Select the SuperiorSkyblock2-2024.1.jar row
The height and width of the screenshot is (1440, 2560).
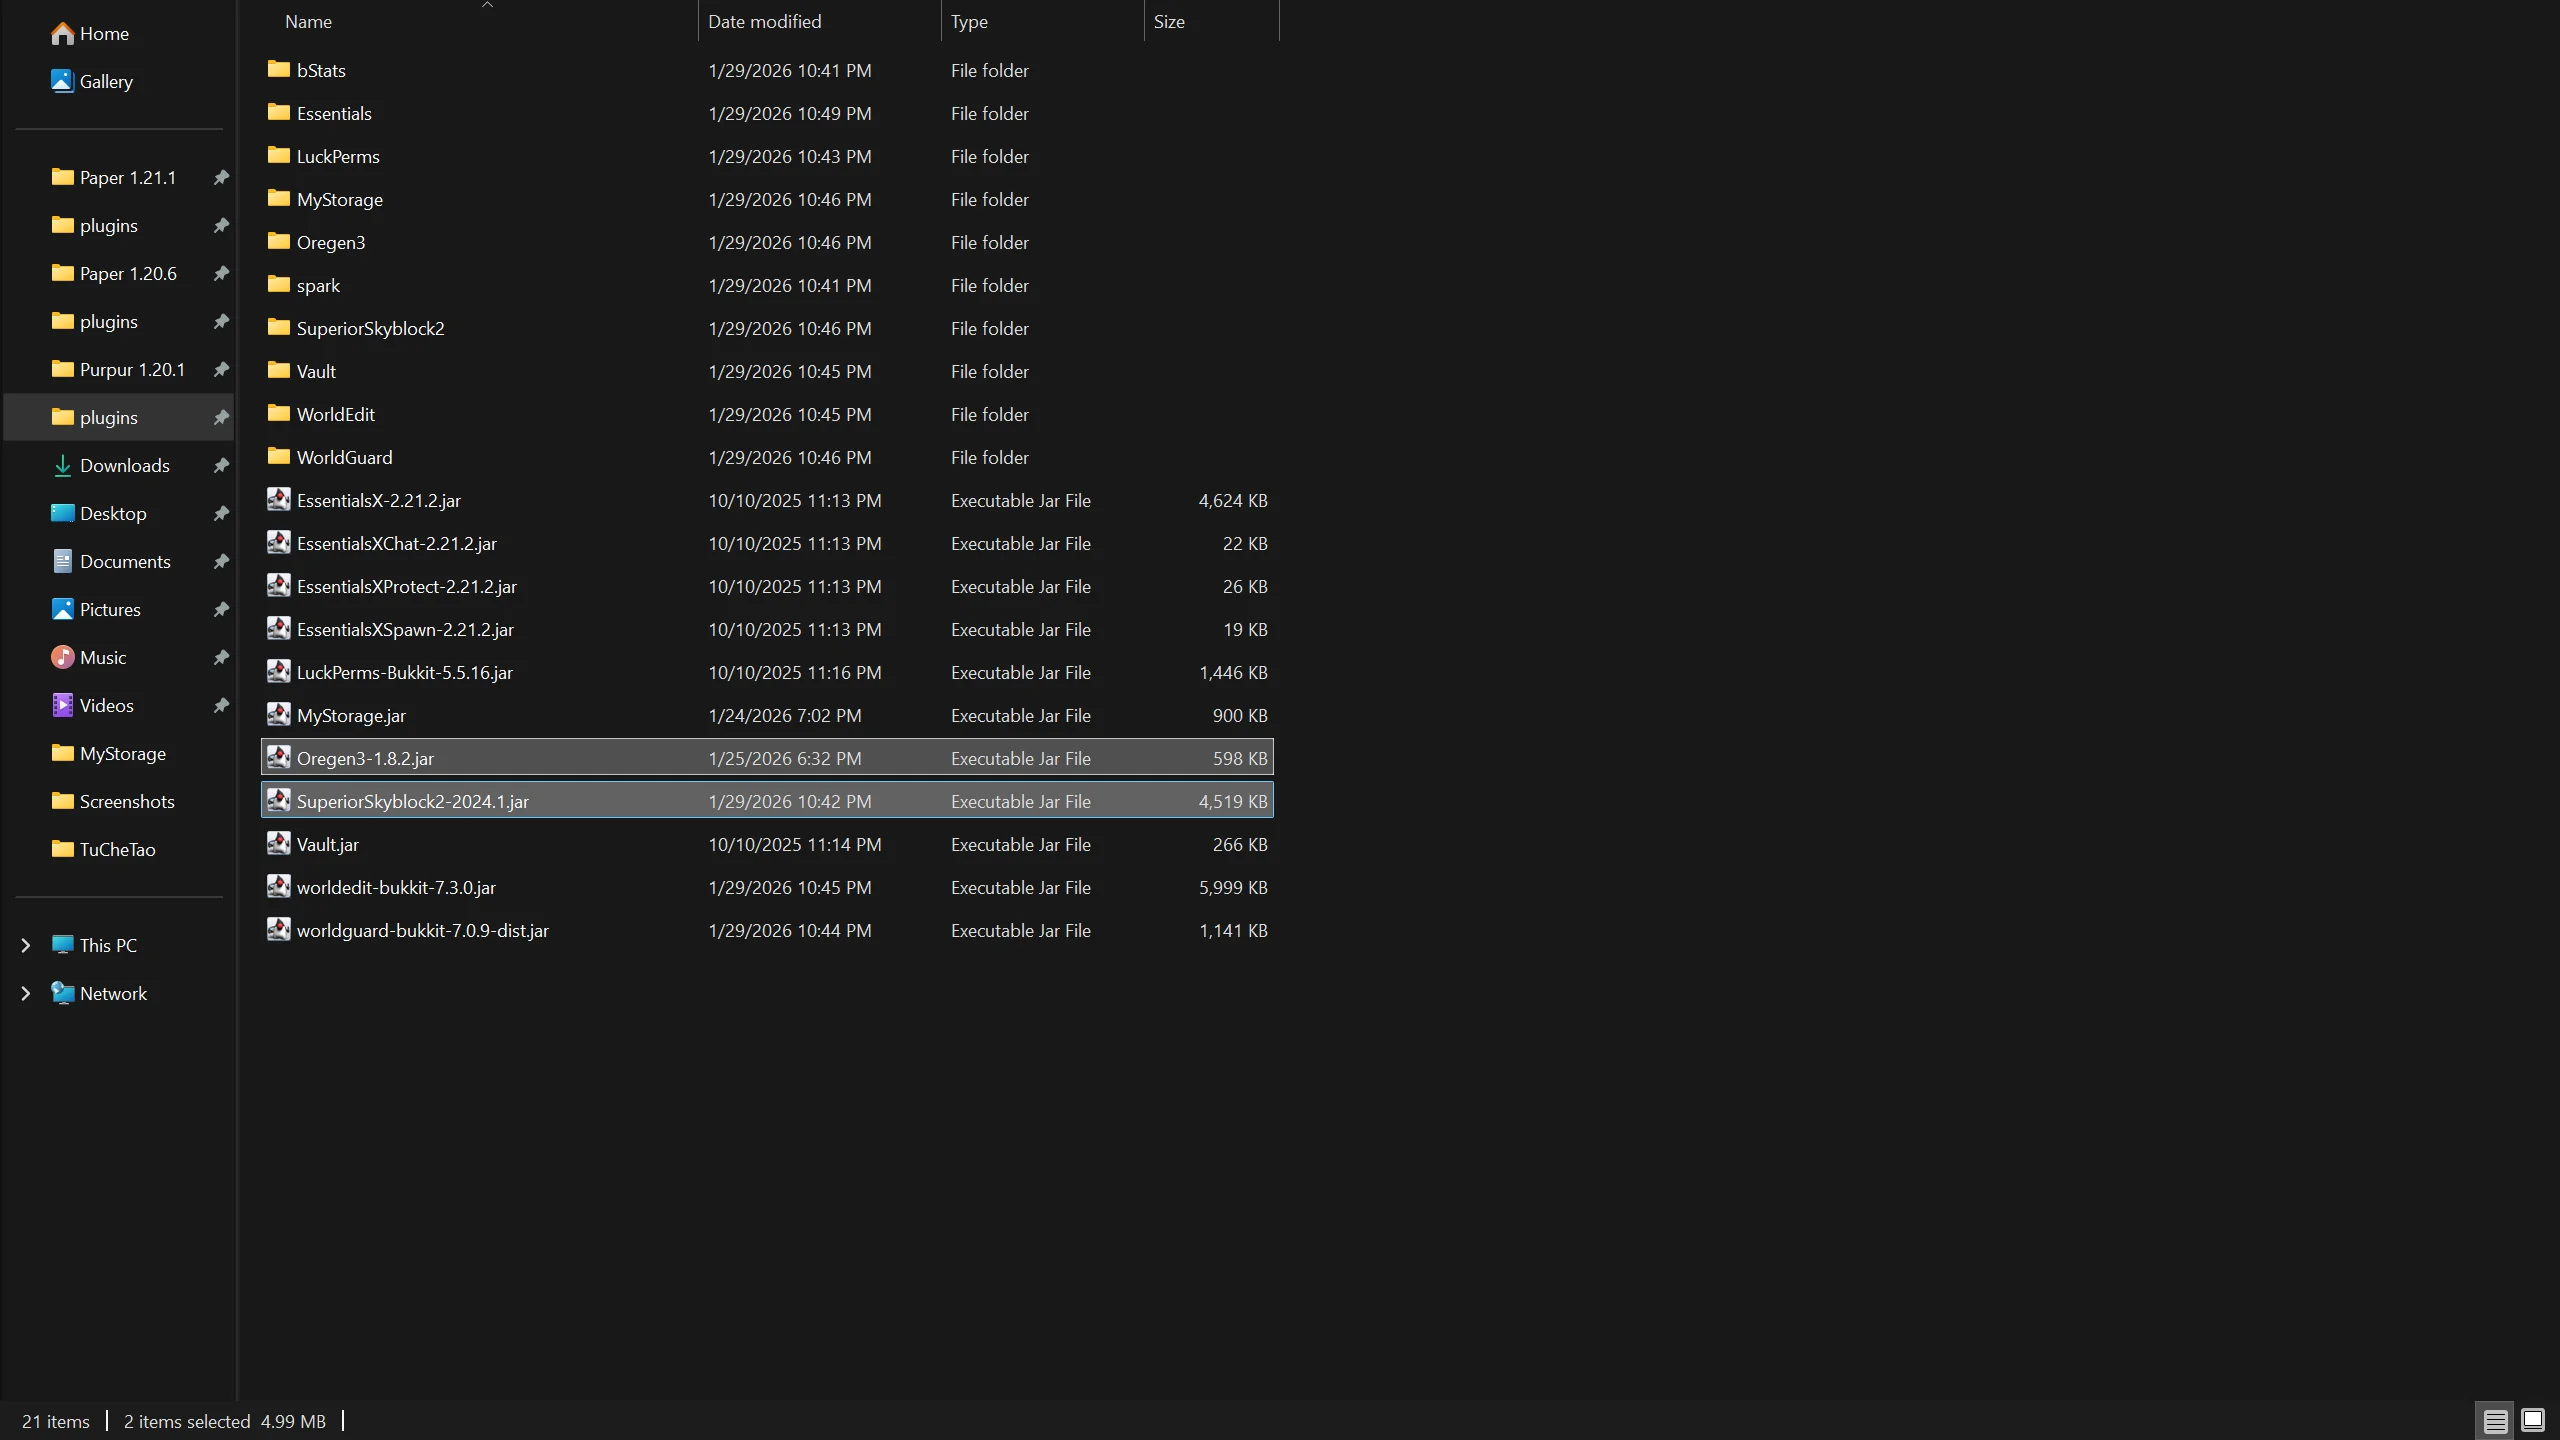[412, 802]
